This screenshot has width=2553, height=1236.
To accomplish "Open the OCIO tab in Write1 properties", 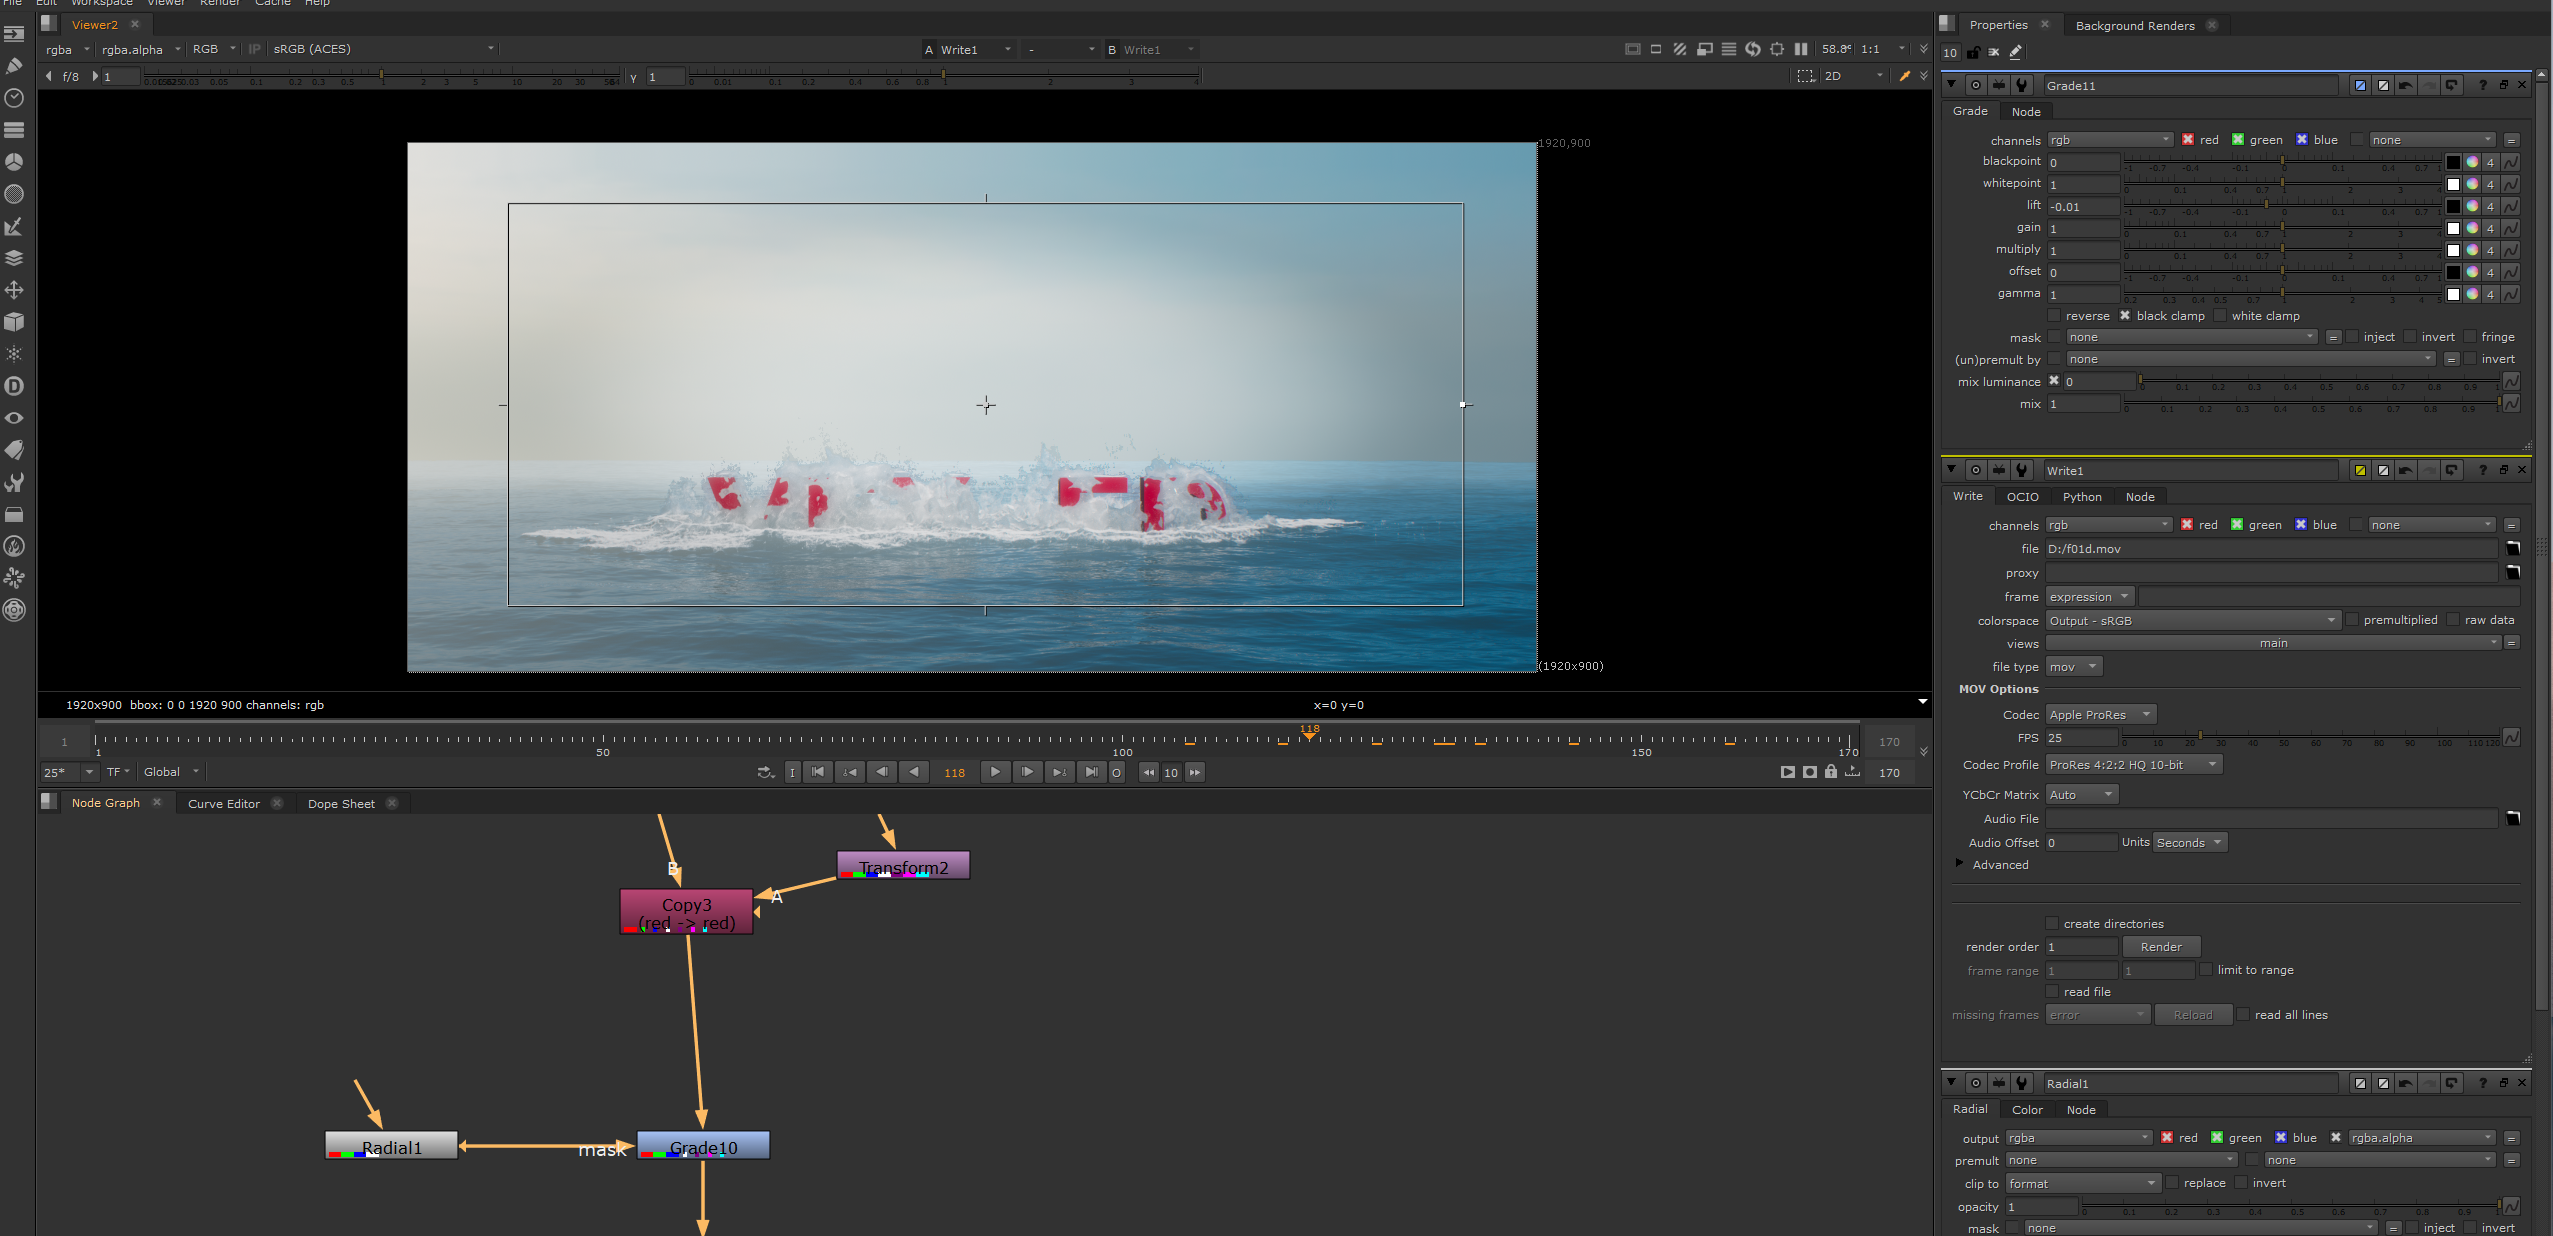I will [2020, 496].
